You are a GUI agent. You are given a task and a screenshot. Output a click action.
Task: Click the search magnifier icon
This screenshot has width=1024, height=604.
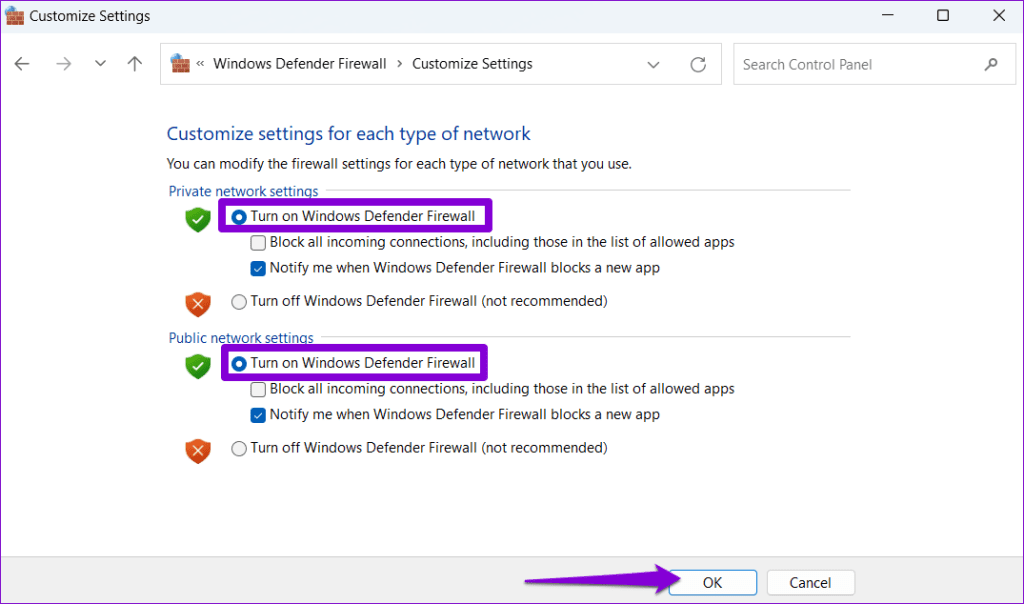coord(991,64)
